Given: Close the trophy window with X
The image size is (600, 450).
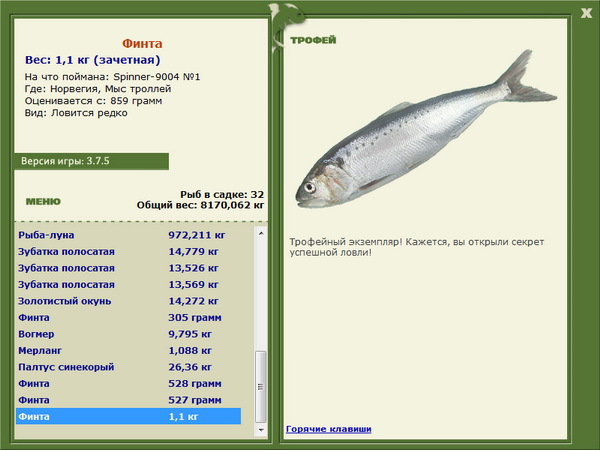Looking at the screenshot, I should 586,13.
